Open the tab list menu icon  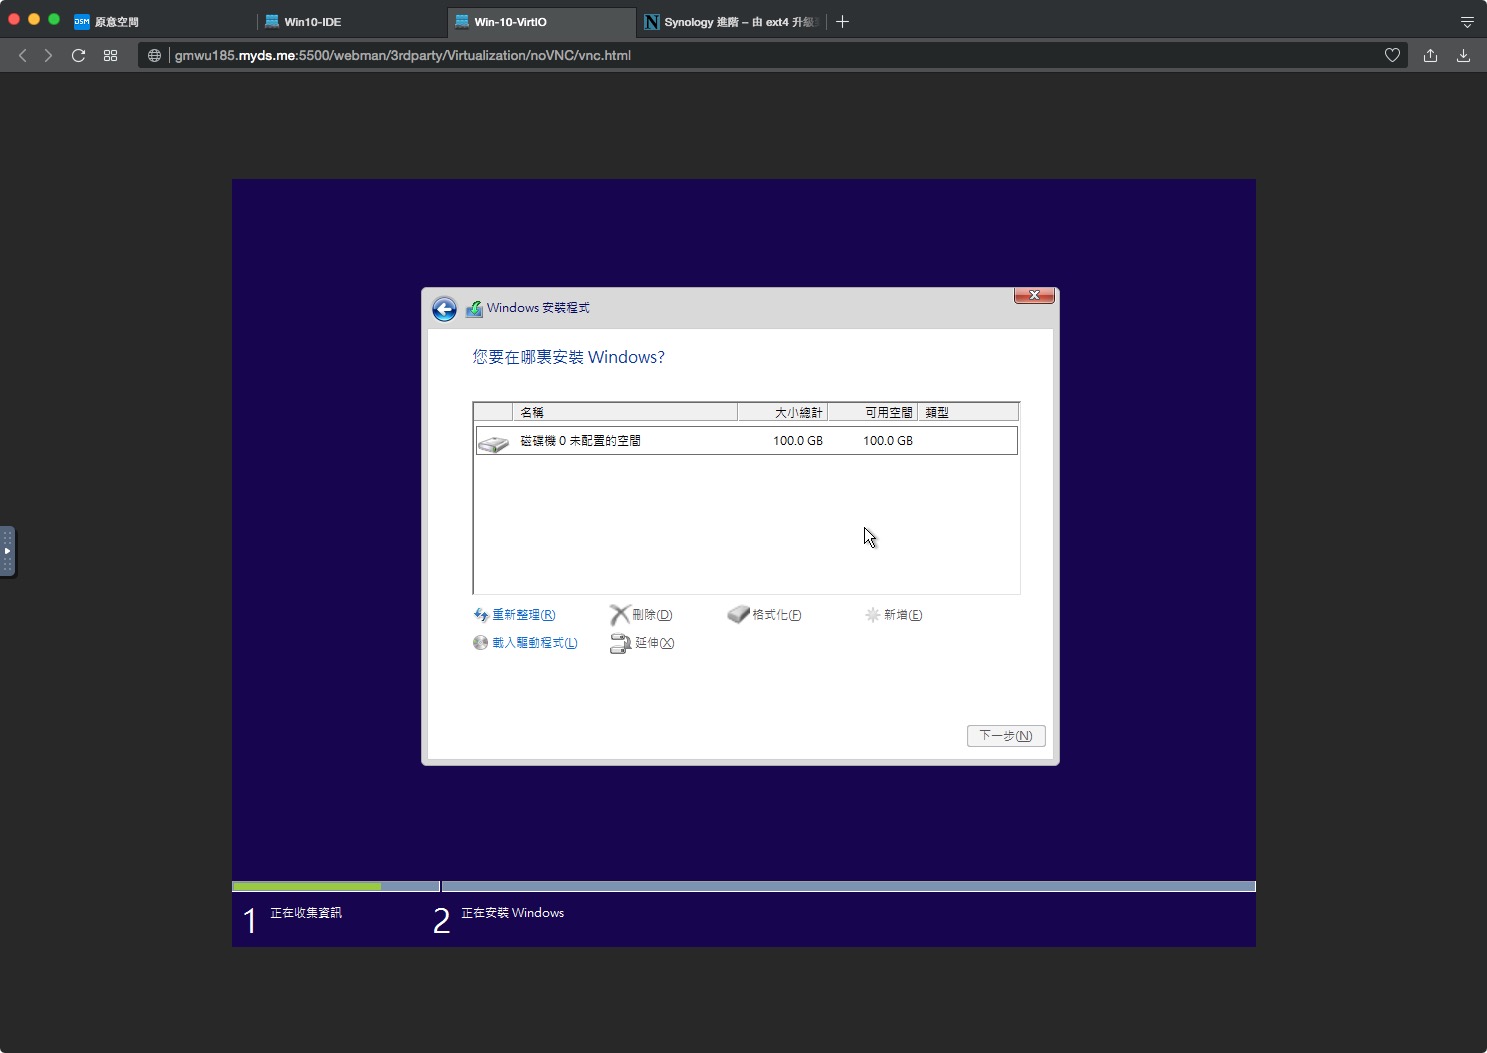point(1467,22)
